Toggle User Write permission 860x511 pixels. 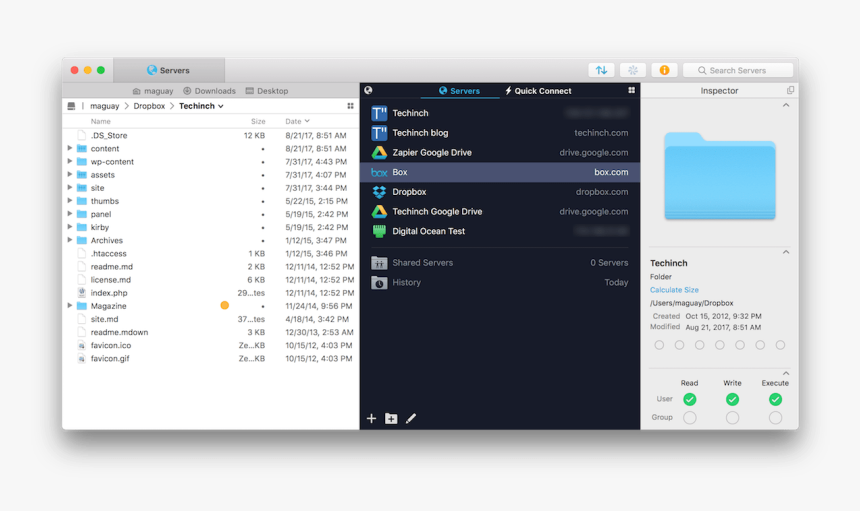point(732,399)
